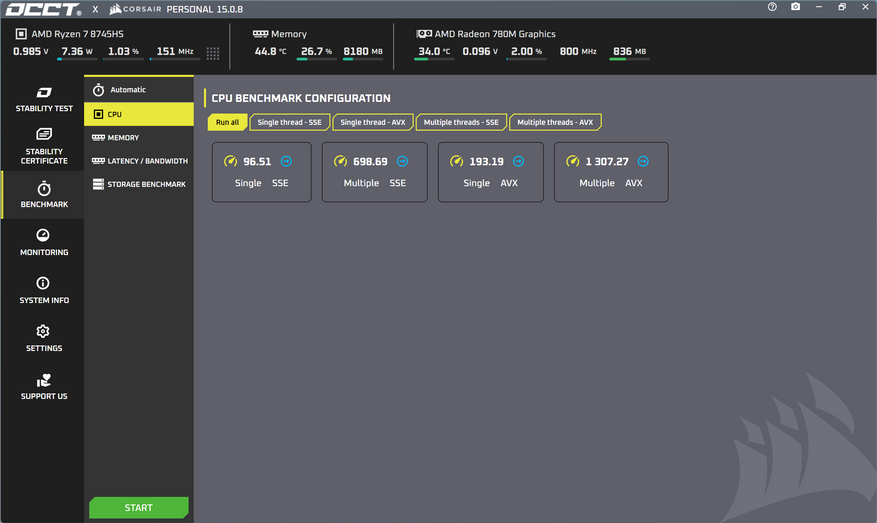Open details arrow for Multiple AVX score
The height and width of the screenshot is (523, 877).
coord(643,161)
